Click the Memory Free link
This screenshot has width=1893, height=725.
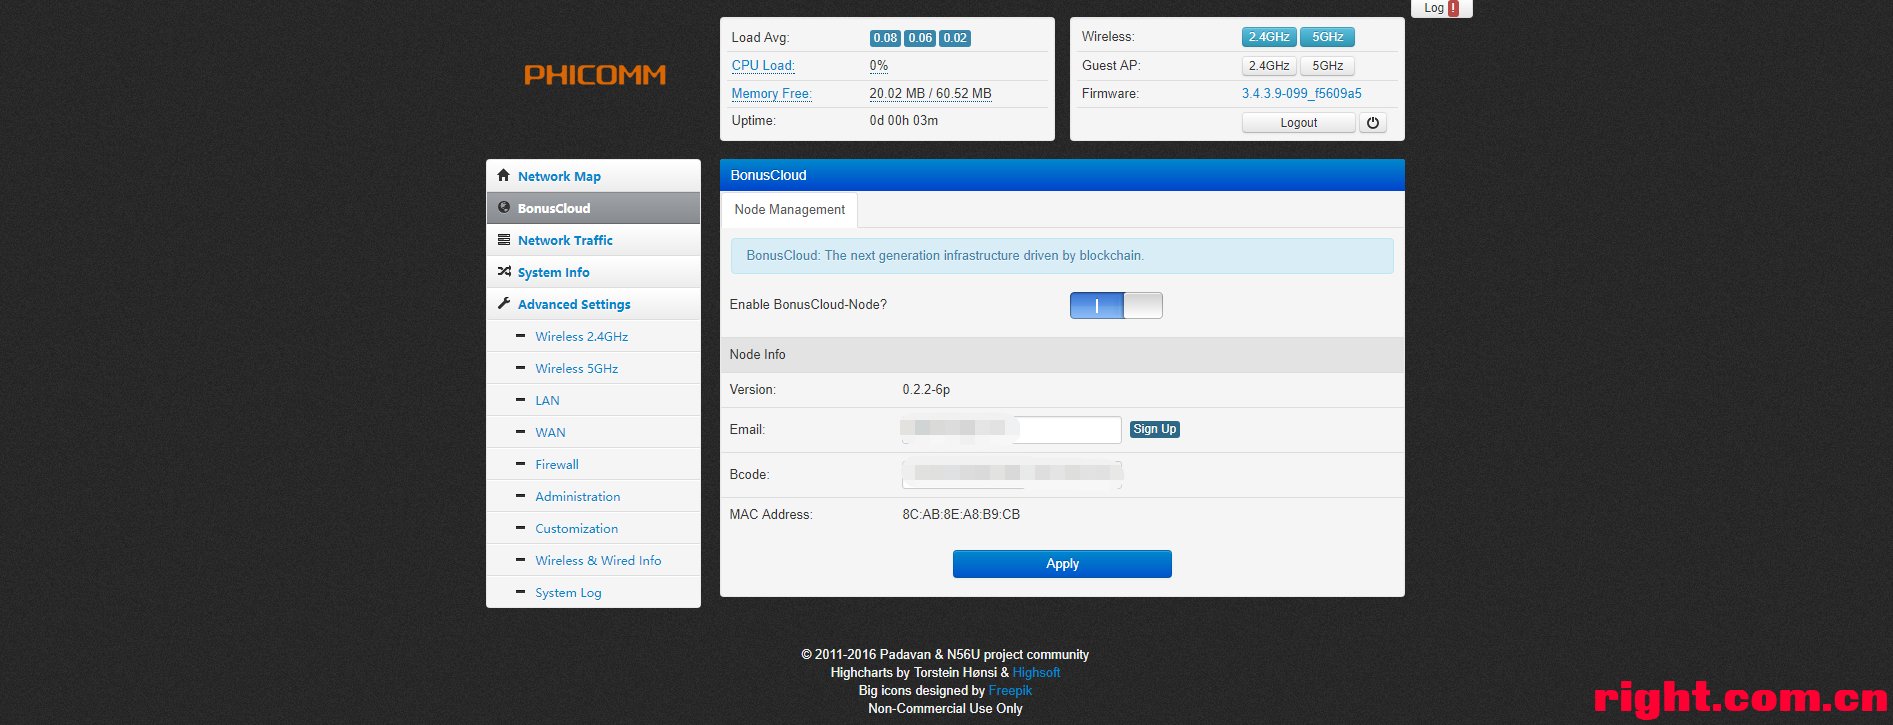point(771,94)
